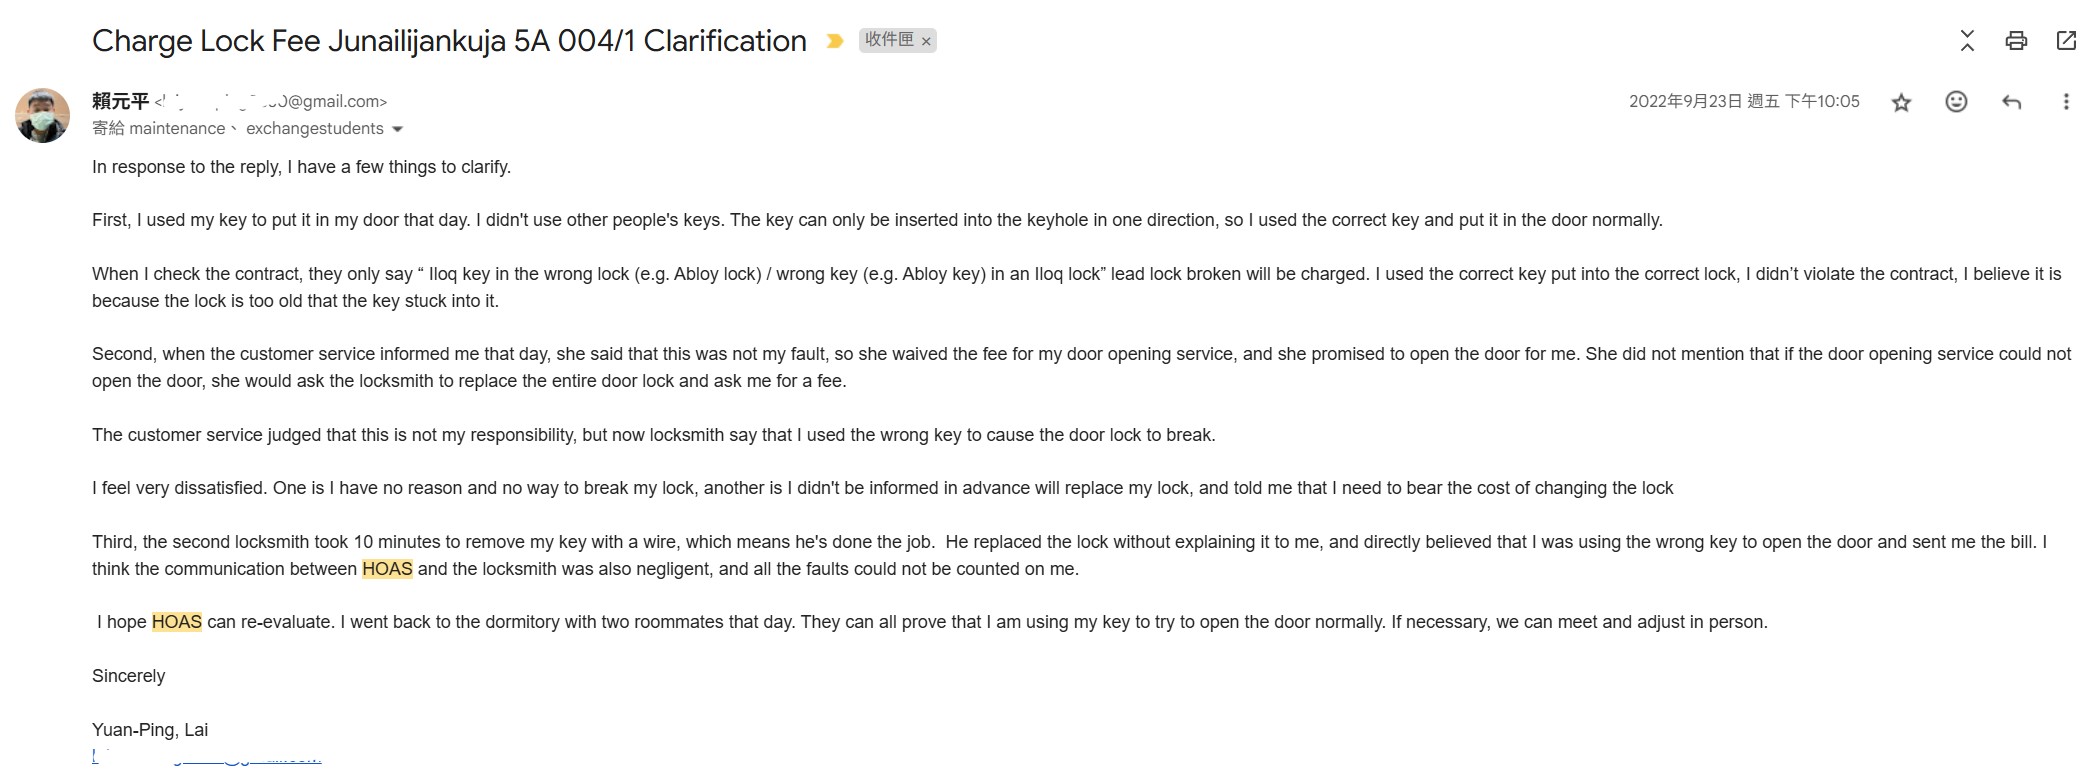Add an emoji reaction to the email

tap(1956, 102)
